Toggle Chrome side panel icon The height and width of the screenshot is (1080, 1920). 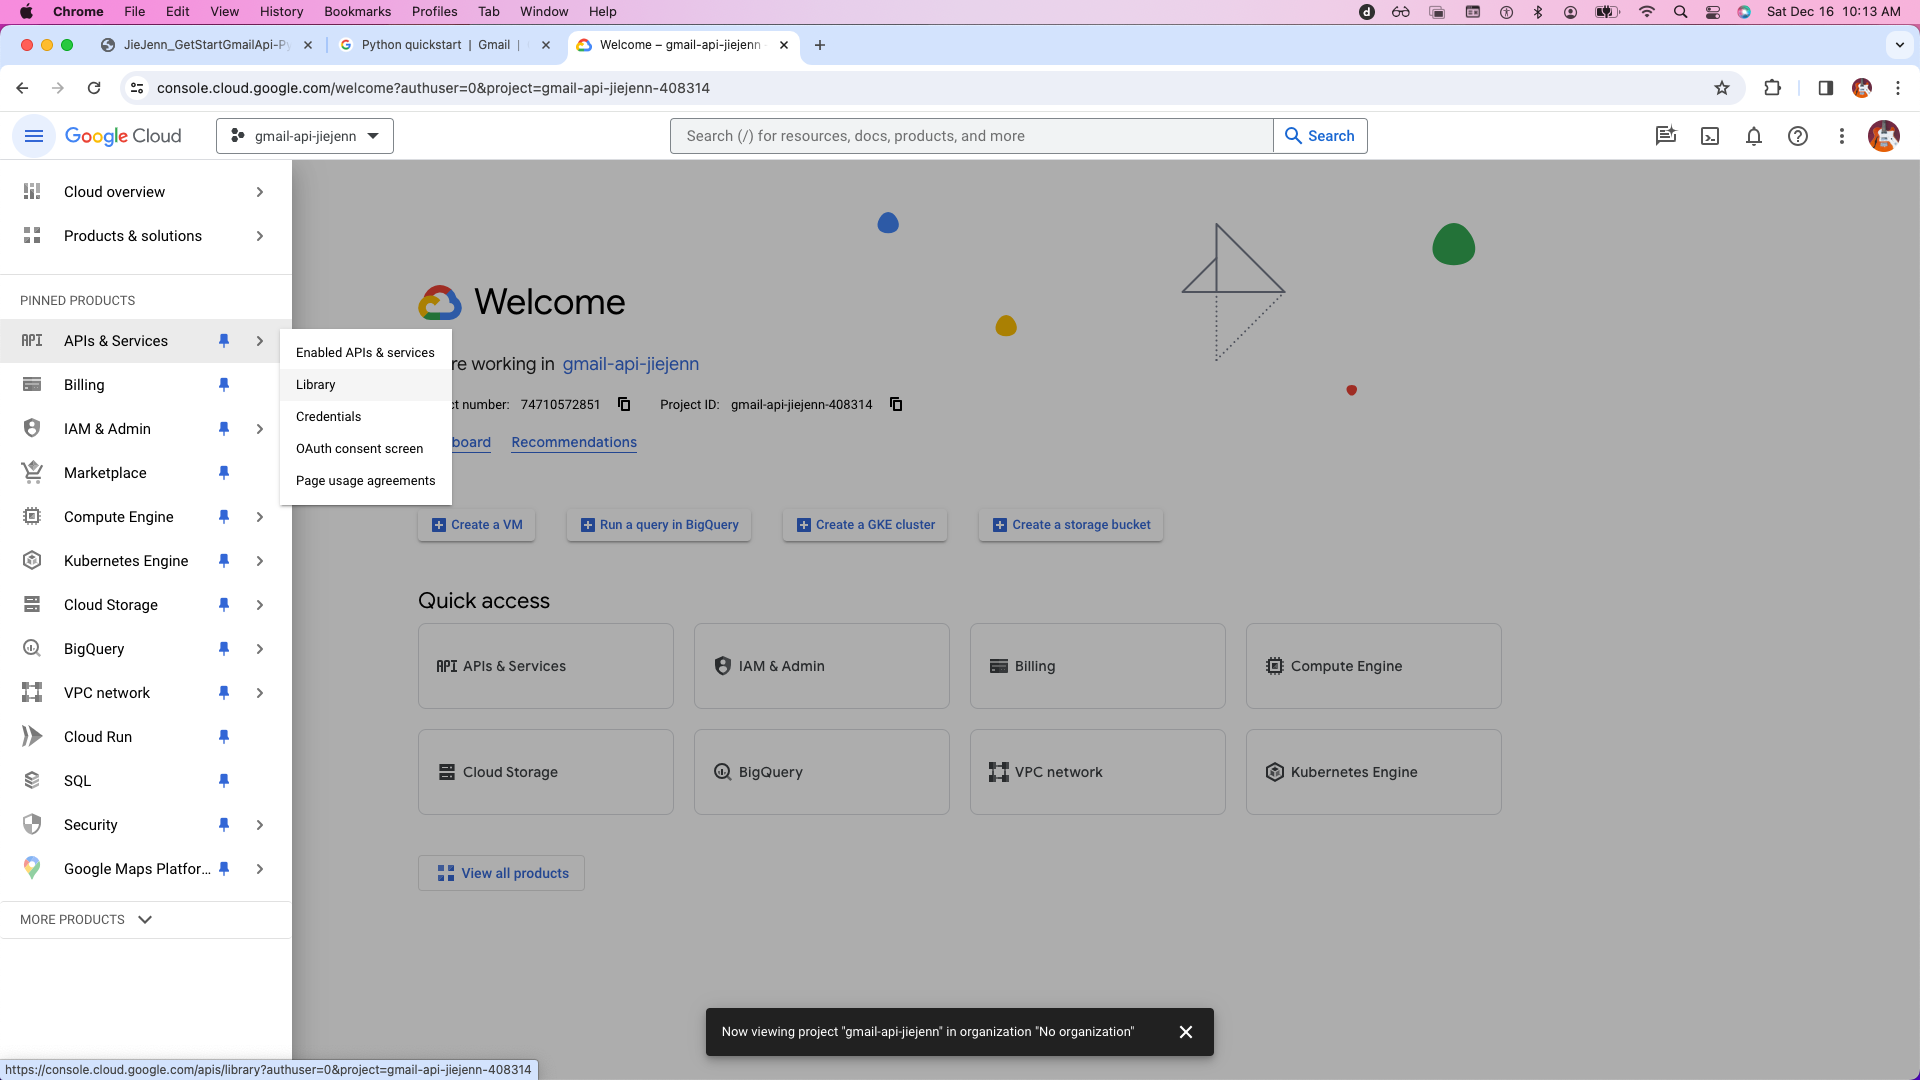[1826, 88]
